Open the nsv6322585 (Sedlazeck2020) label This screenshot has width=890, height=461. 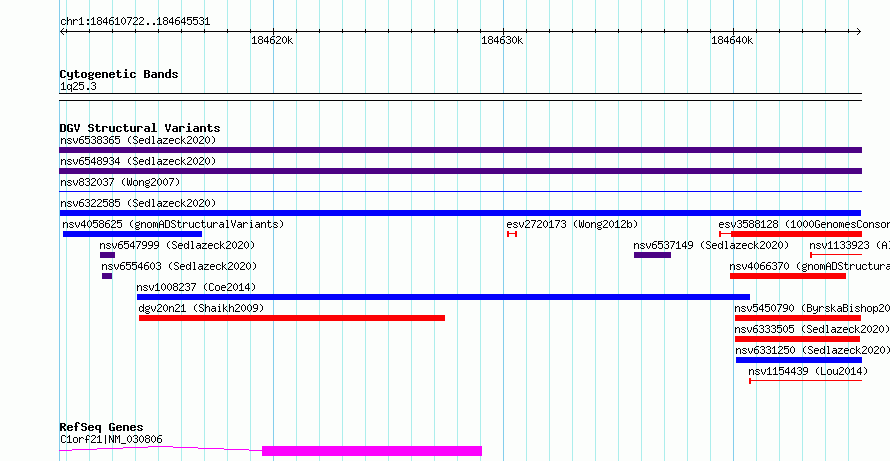click(x=138, y=203)
